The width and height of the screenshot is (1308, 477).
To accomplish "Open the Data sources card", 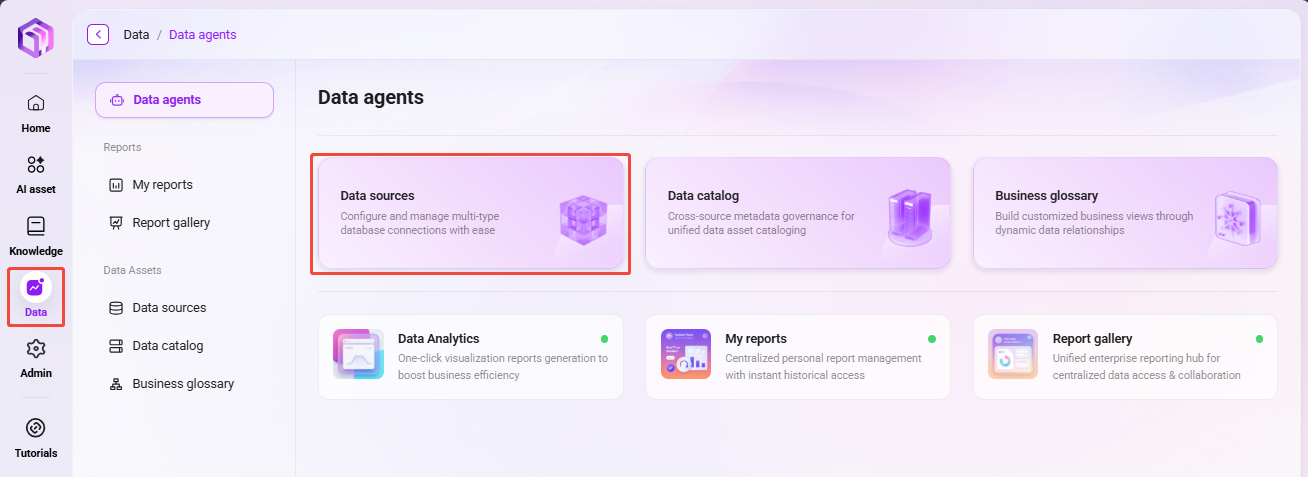I will pyautogui.click(x=470, y=213).
